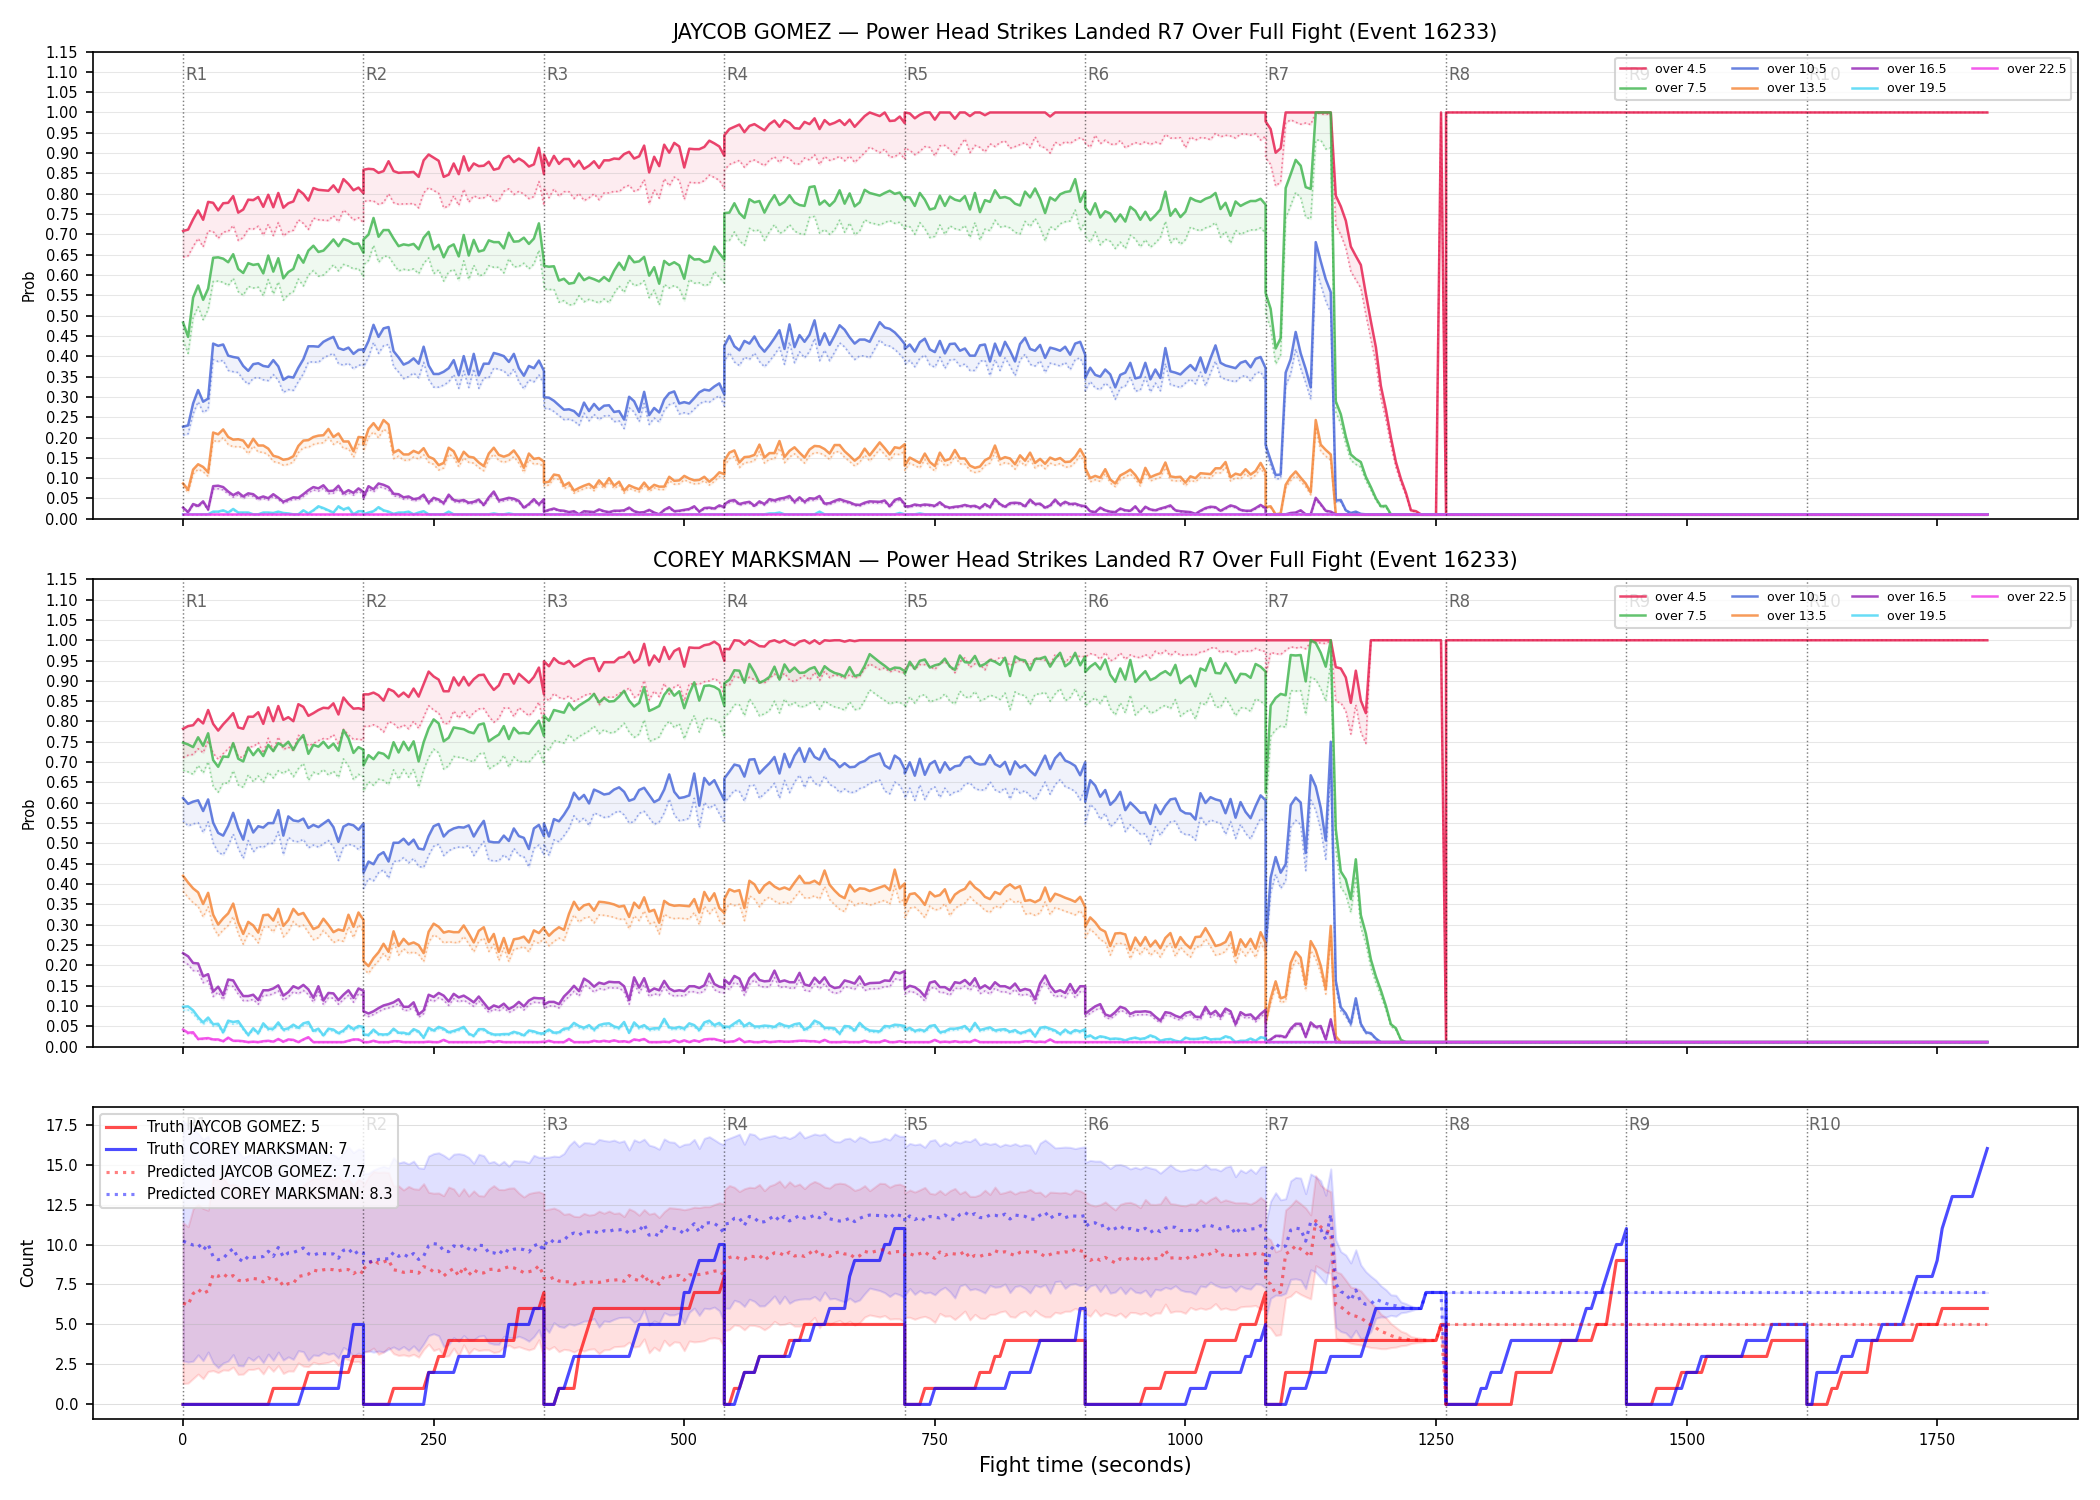Click 'over 22.5' legend entry in Corey Marksman chart
The height and width of the screenshot is (1500, 2100).
[2019, 597]
